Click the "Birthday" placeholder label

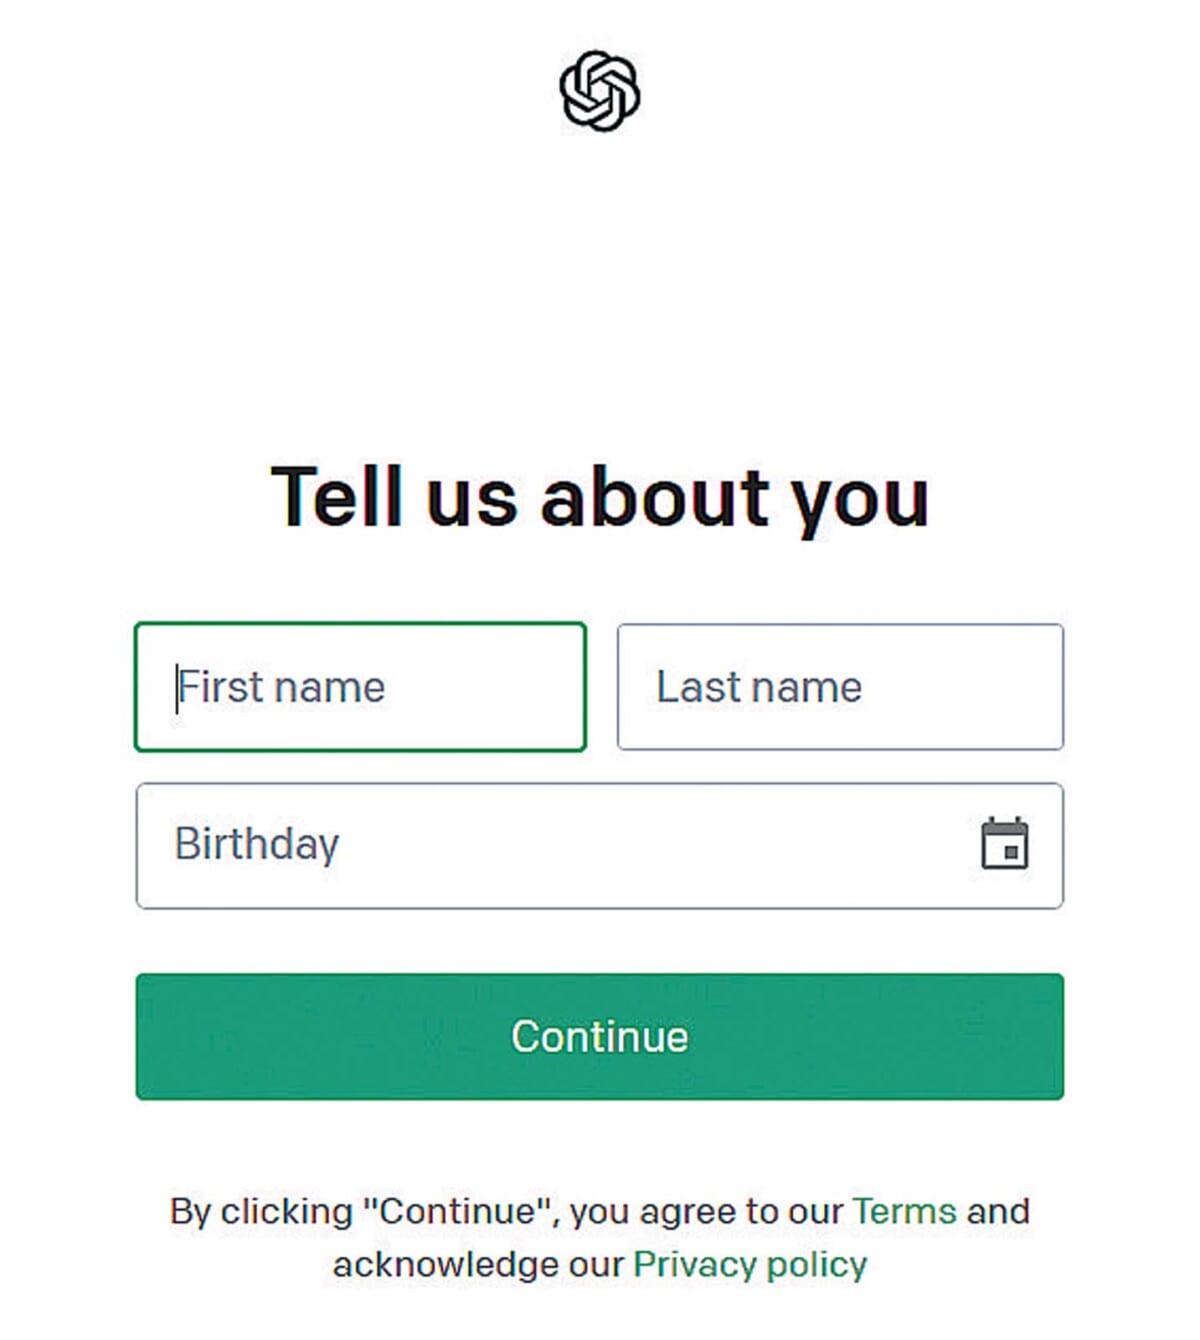(x=257, y=845)
